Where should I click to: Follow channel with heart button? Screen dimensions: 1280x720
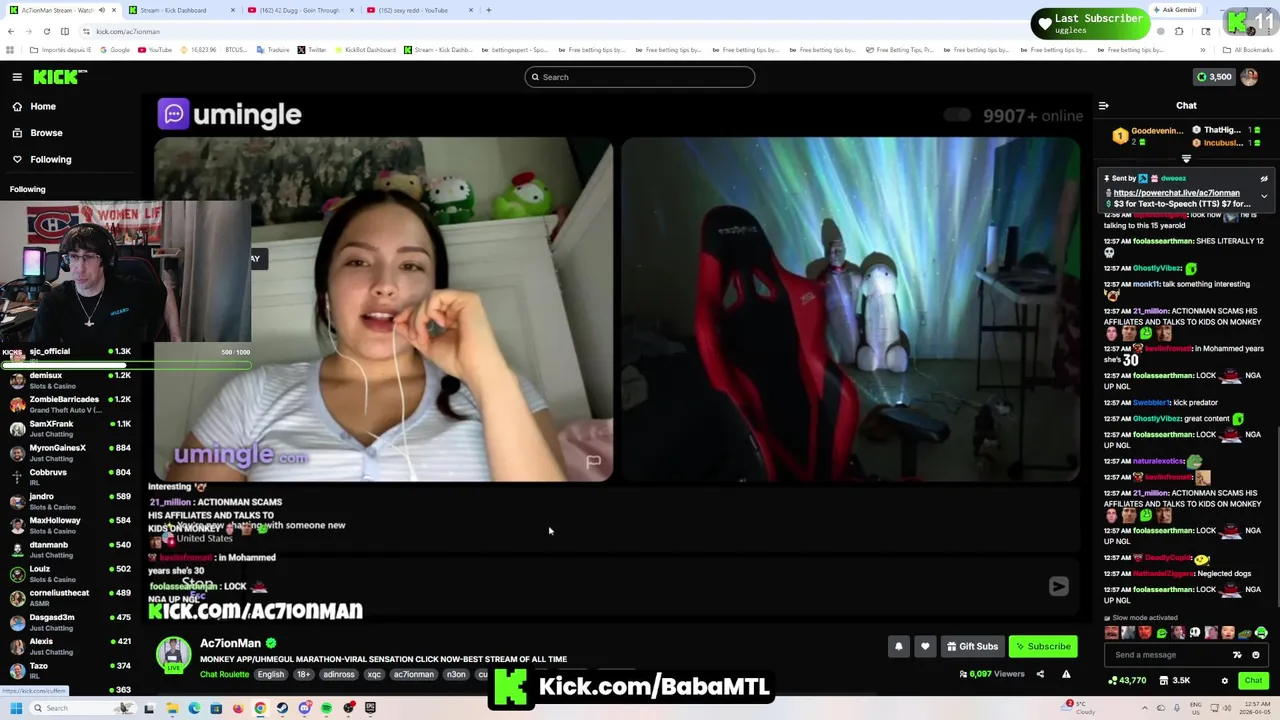tap(925, 646)
